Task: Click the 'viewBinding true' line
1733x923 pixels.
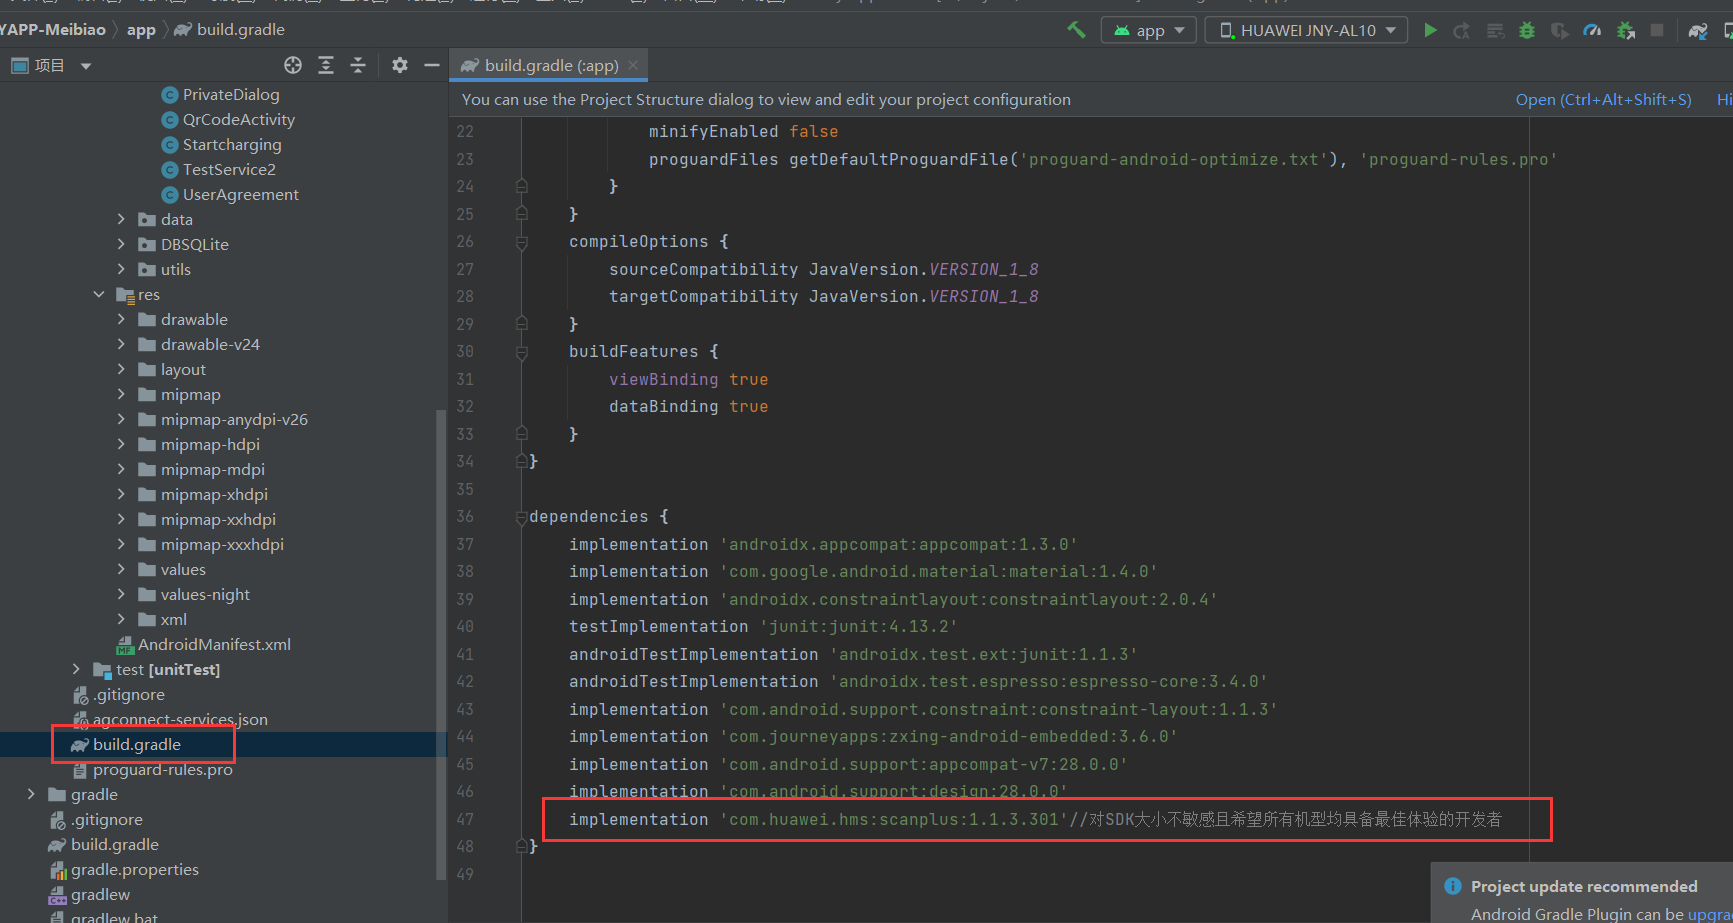Action: 689,379
